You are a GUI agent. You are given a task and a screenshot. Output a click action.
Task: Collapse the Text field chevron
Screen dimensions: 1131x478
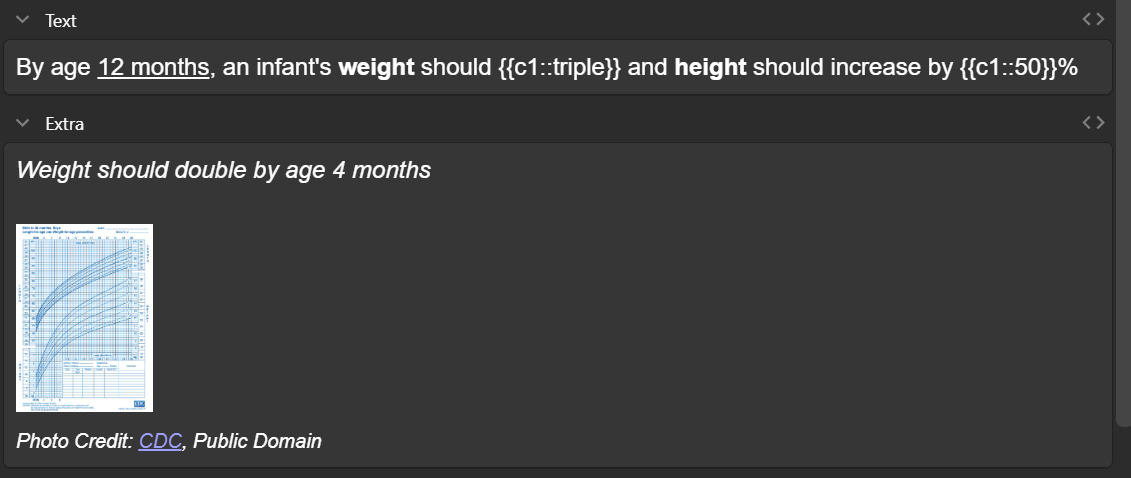[x=23, y=20]
